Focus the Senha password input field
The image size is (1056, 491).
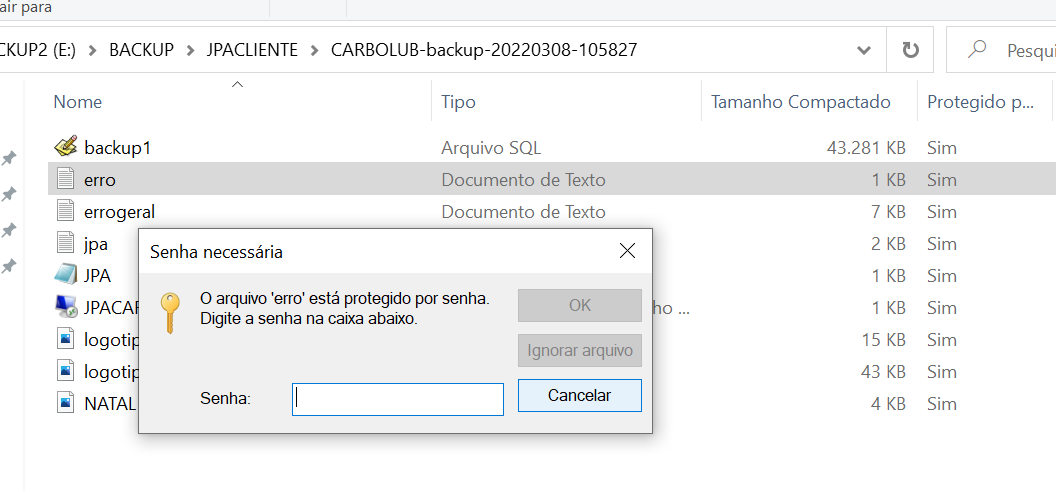click(398, 399)
